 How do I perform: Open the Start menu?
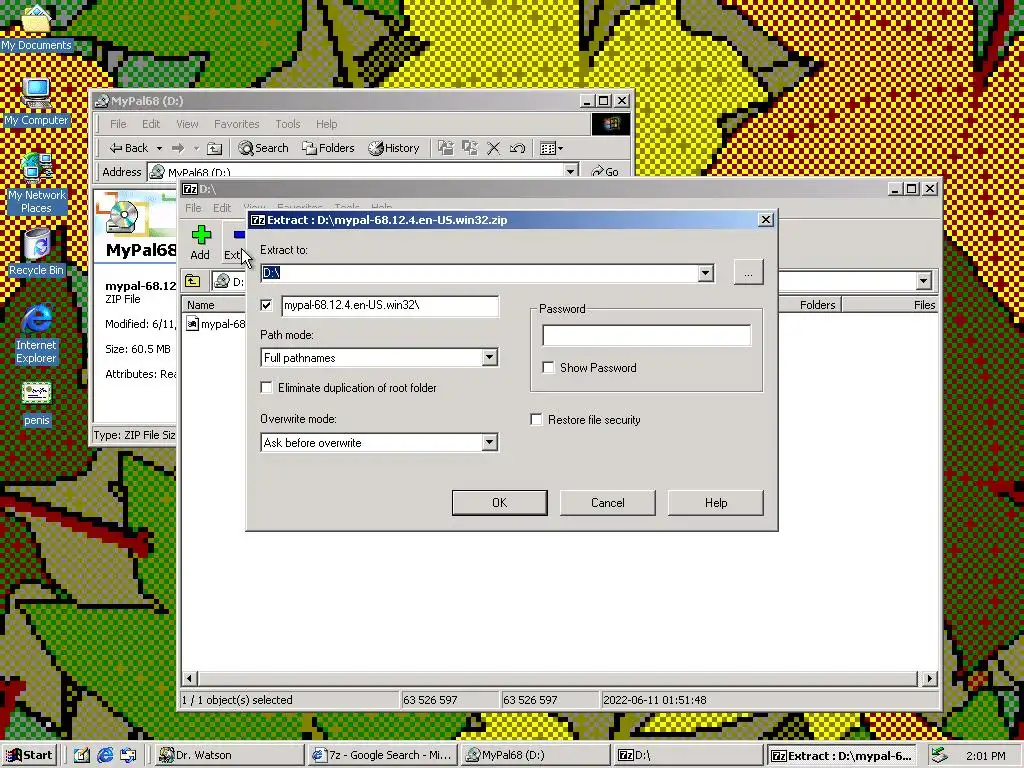[x=29, y=755]
